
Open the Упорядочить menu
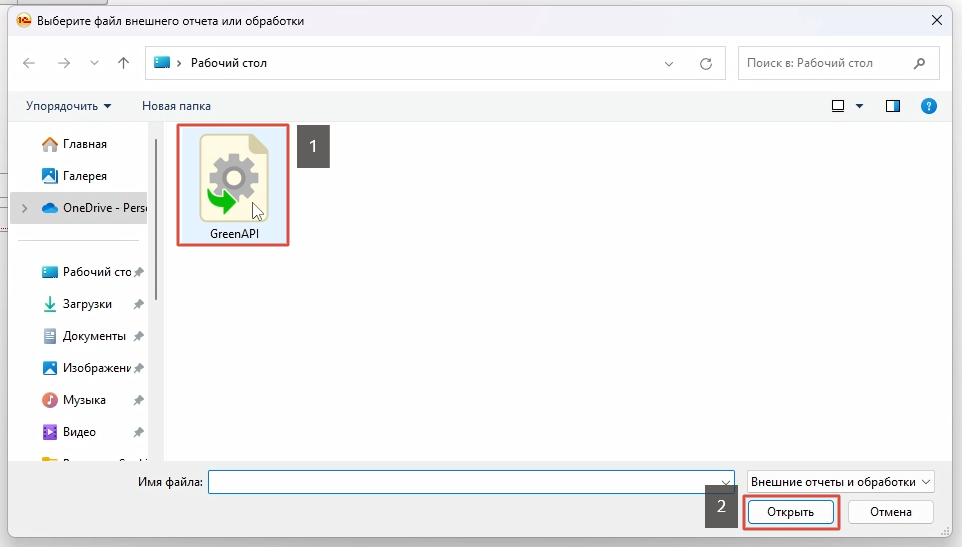coord(68,106)
